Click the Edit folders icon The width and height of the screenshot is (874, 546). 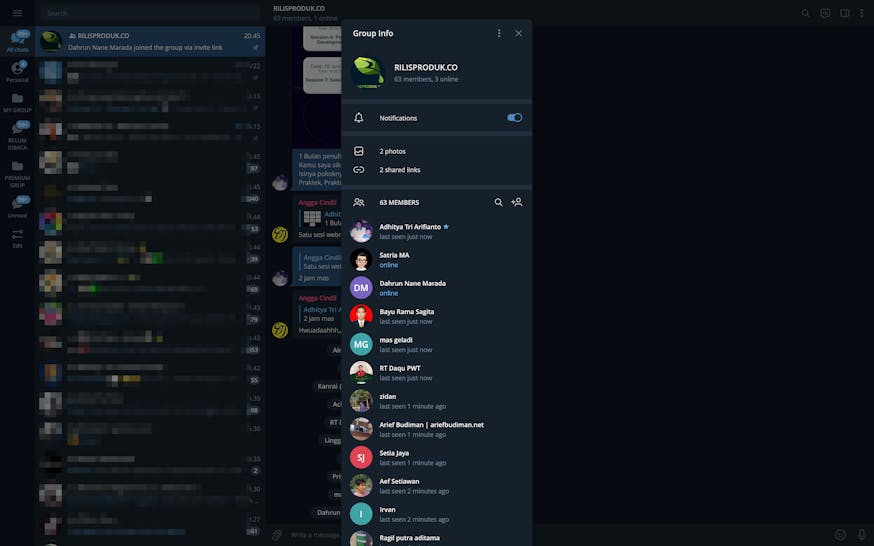tap(17, 238)
